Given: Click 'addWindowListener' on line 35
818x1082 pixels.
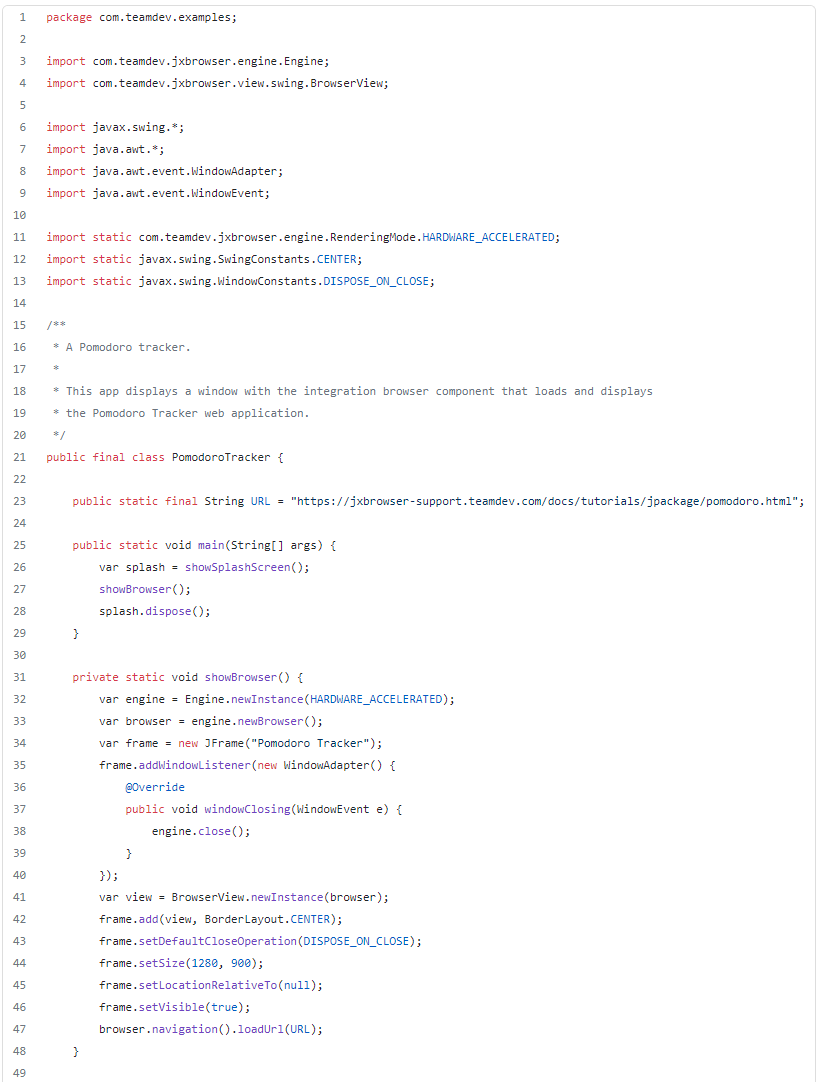Looking at the screenshot, I should click(195, 766).
